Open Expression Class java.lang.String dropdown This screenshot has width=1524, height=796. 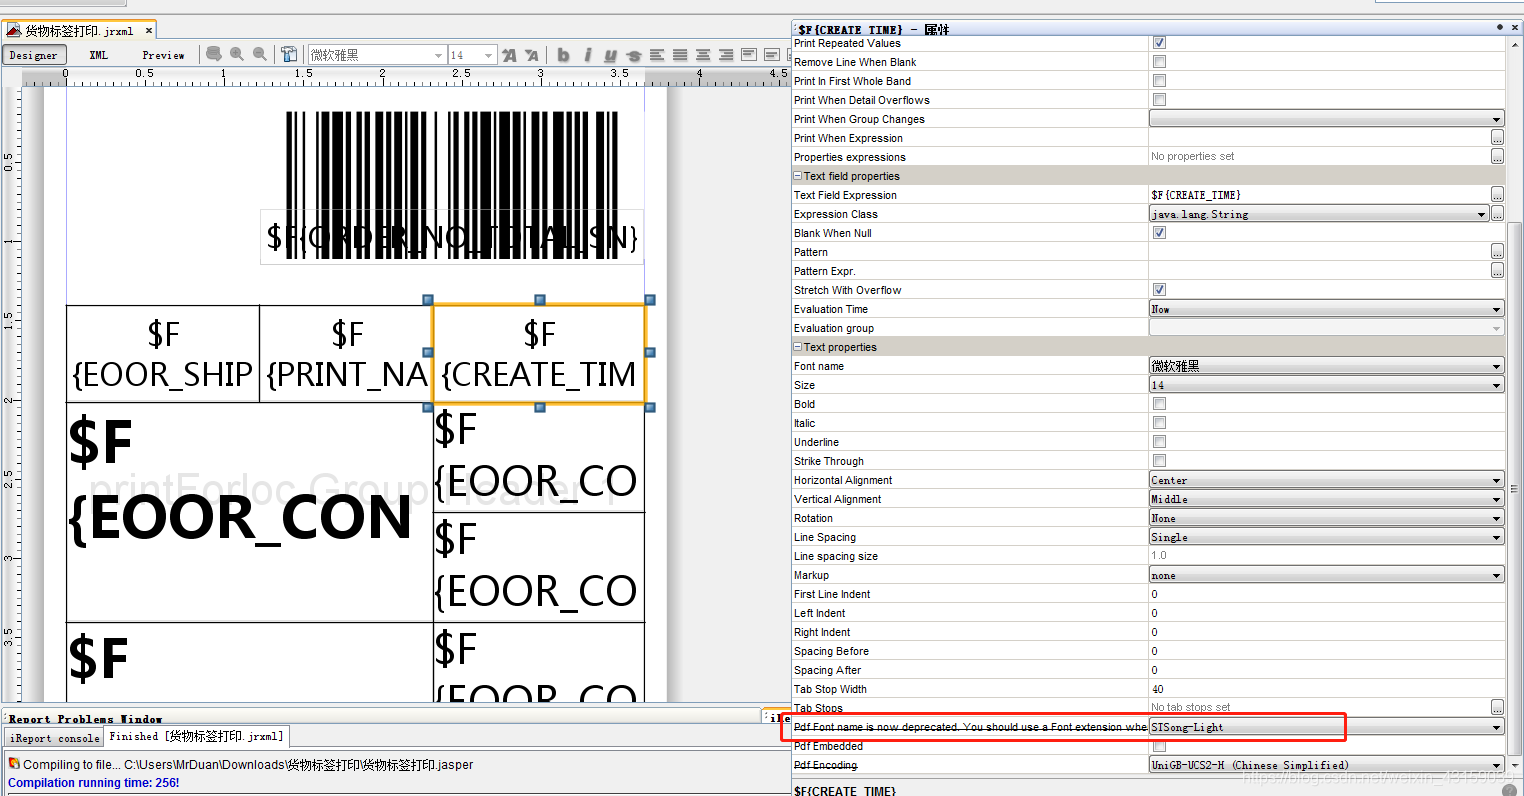1319,214
